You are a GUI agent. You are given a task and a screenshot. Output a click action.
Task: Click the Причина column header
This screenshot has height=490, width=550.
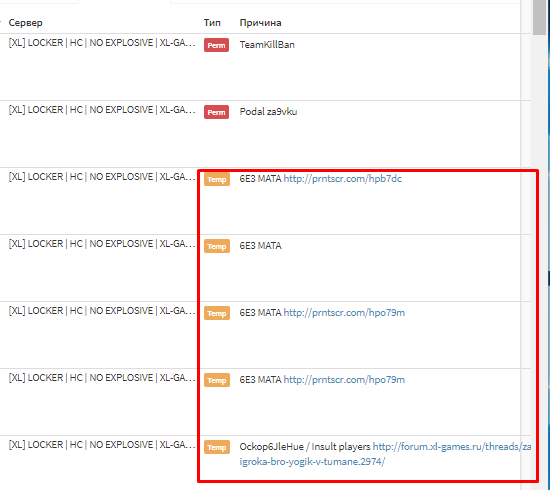260,23
